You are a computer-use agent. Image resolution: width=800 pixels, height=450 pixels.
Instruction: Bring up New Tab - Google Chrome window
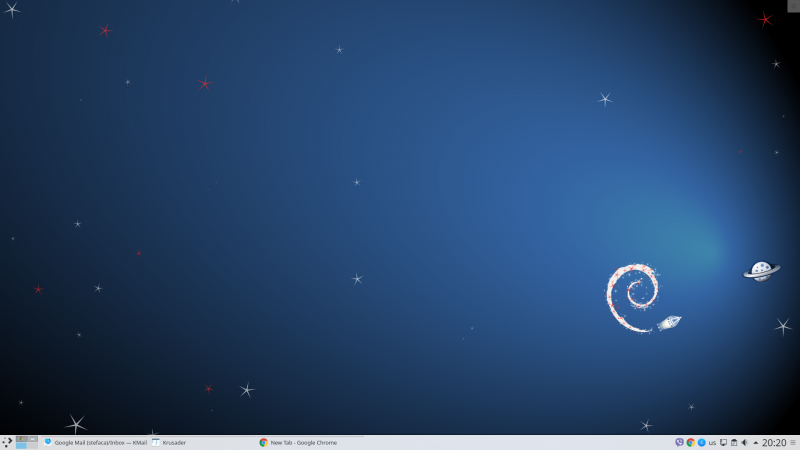click(x=310, y=443)
